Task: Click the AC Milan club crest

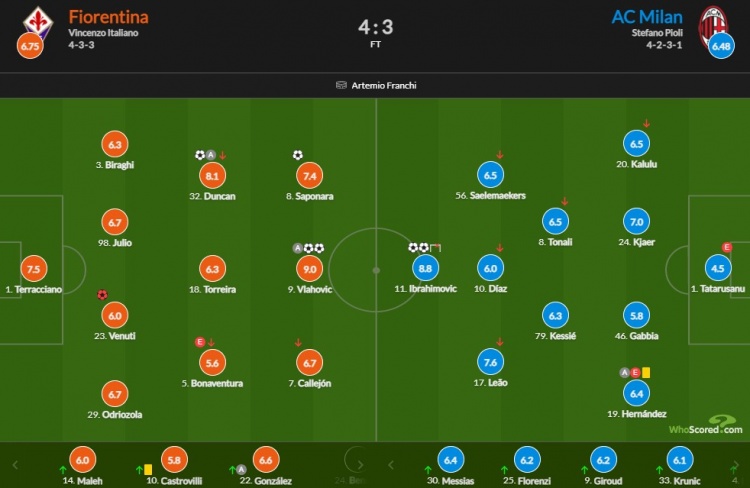Action: point(713,24)
